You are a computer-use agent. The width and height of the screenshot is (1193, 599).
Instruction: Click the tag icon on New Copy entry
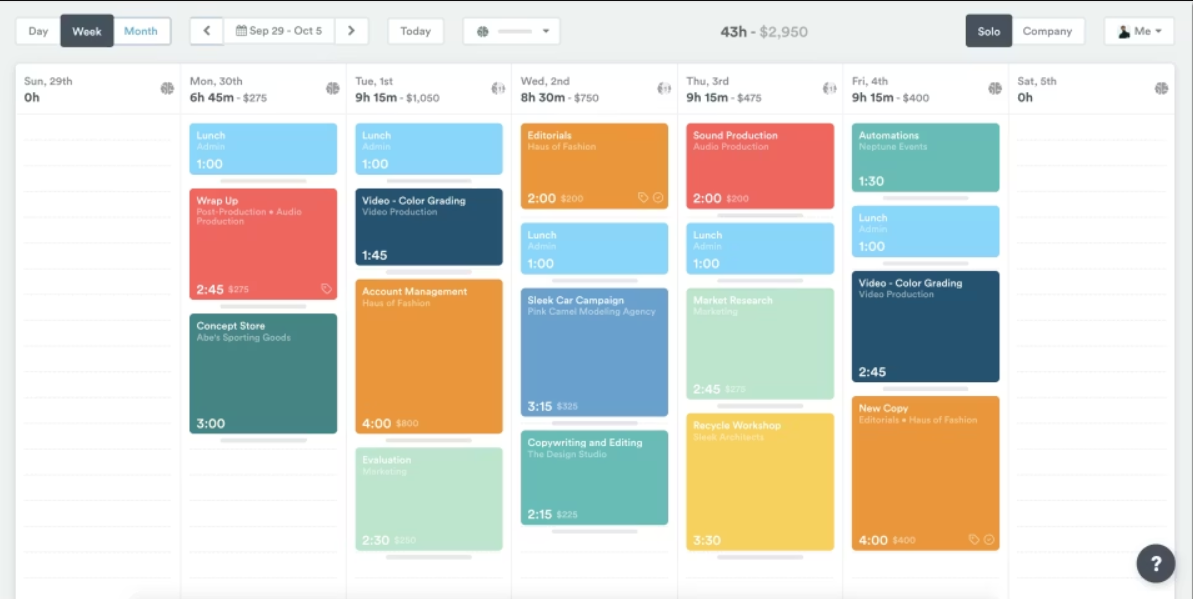coord(974,540)
